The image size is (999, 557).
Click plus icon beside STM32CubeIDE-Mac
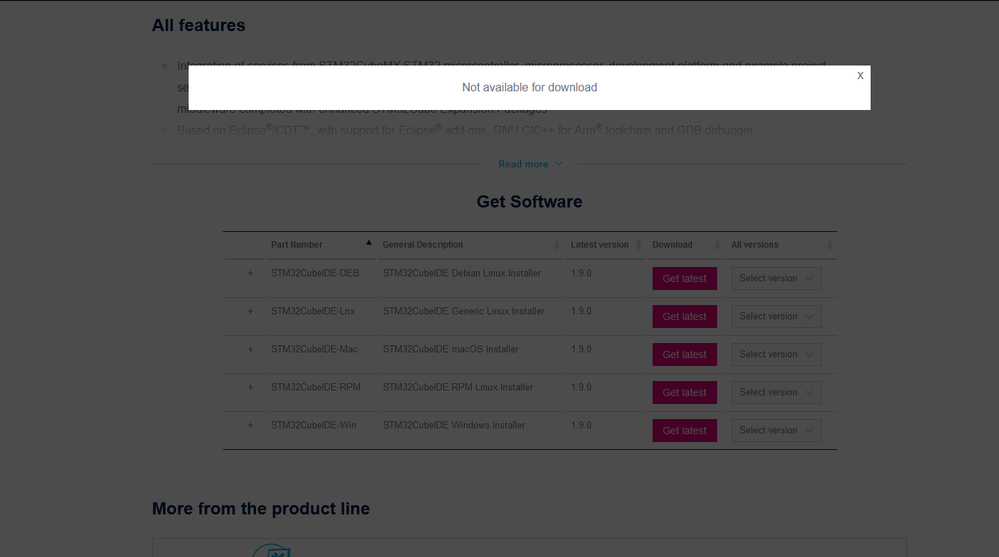point(250,349)
